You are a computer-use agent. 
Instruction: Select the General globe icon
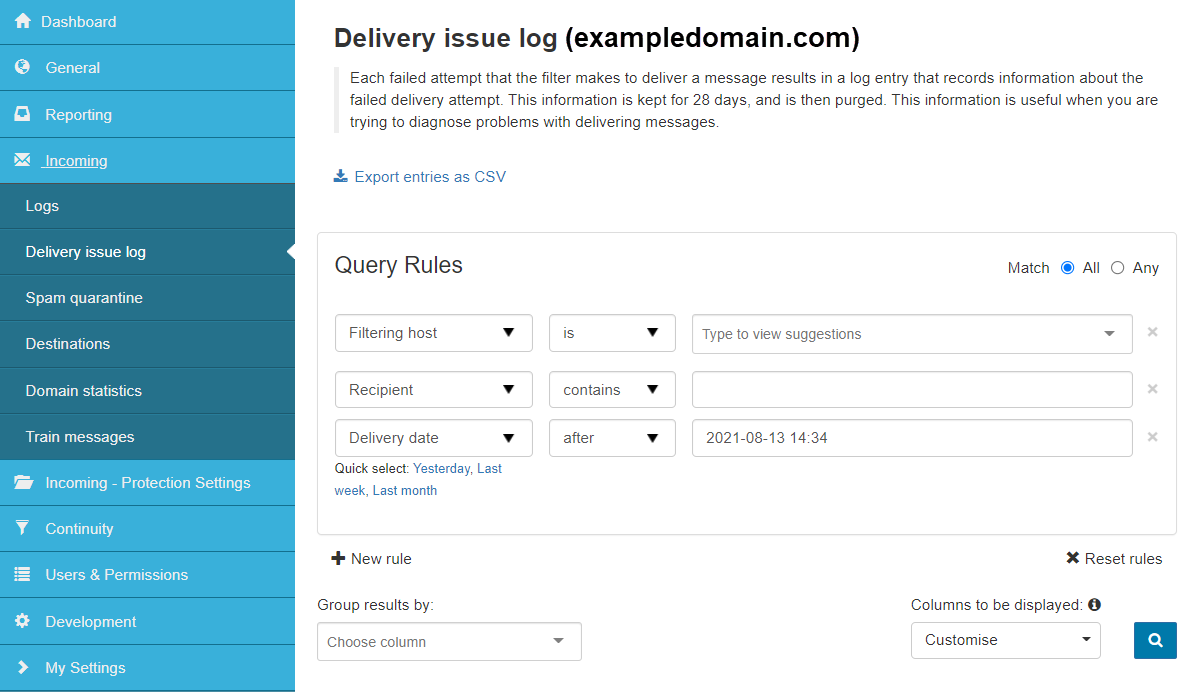pos(22,67)
